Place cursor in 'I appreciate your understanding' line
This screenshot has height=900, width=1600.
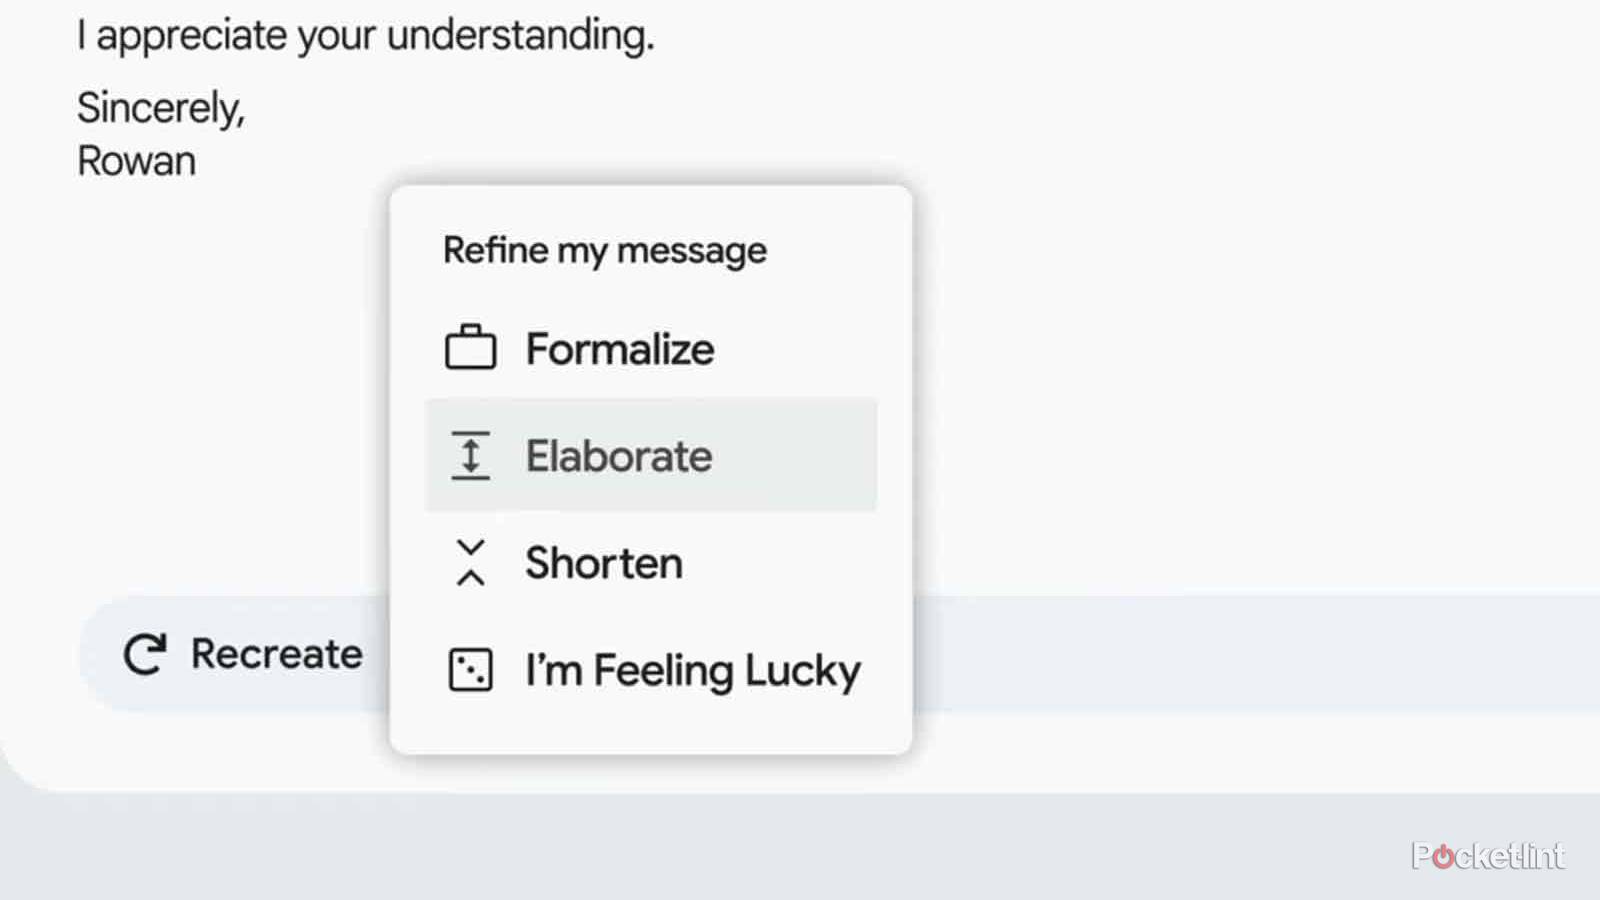point(365,36)
